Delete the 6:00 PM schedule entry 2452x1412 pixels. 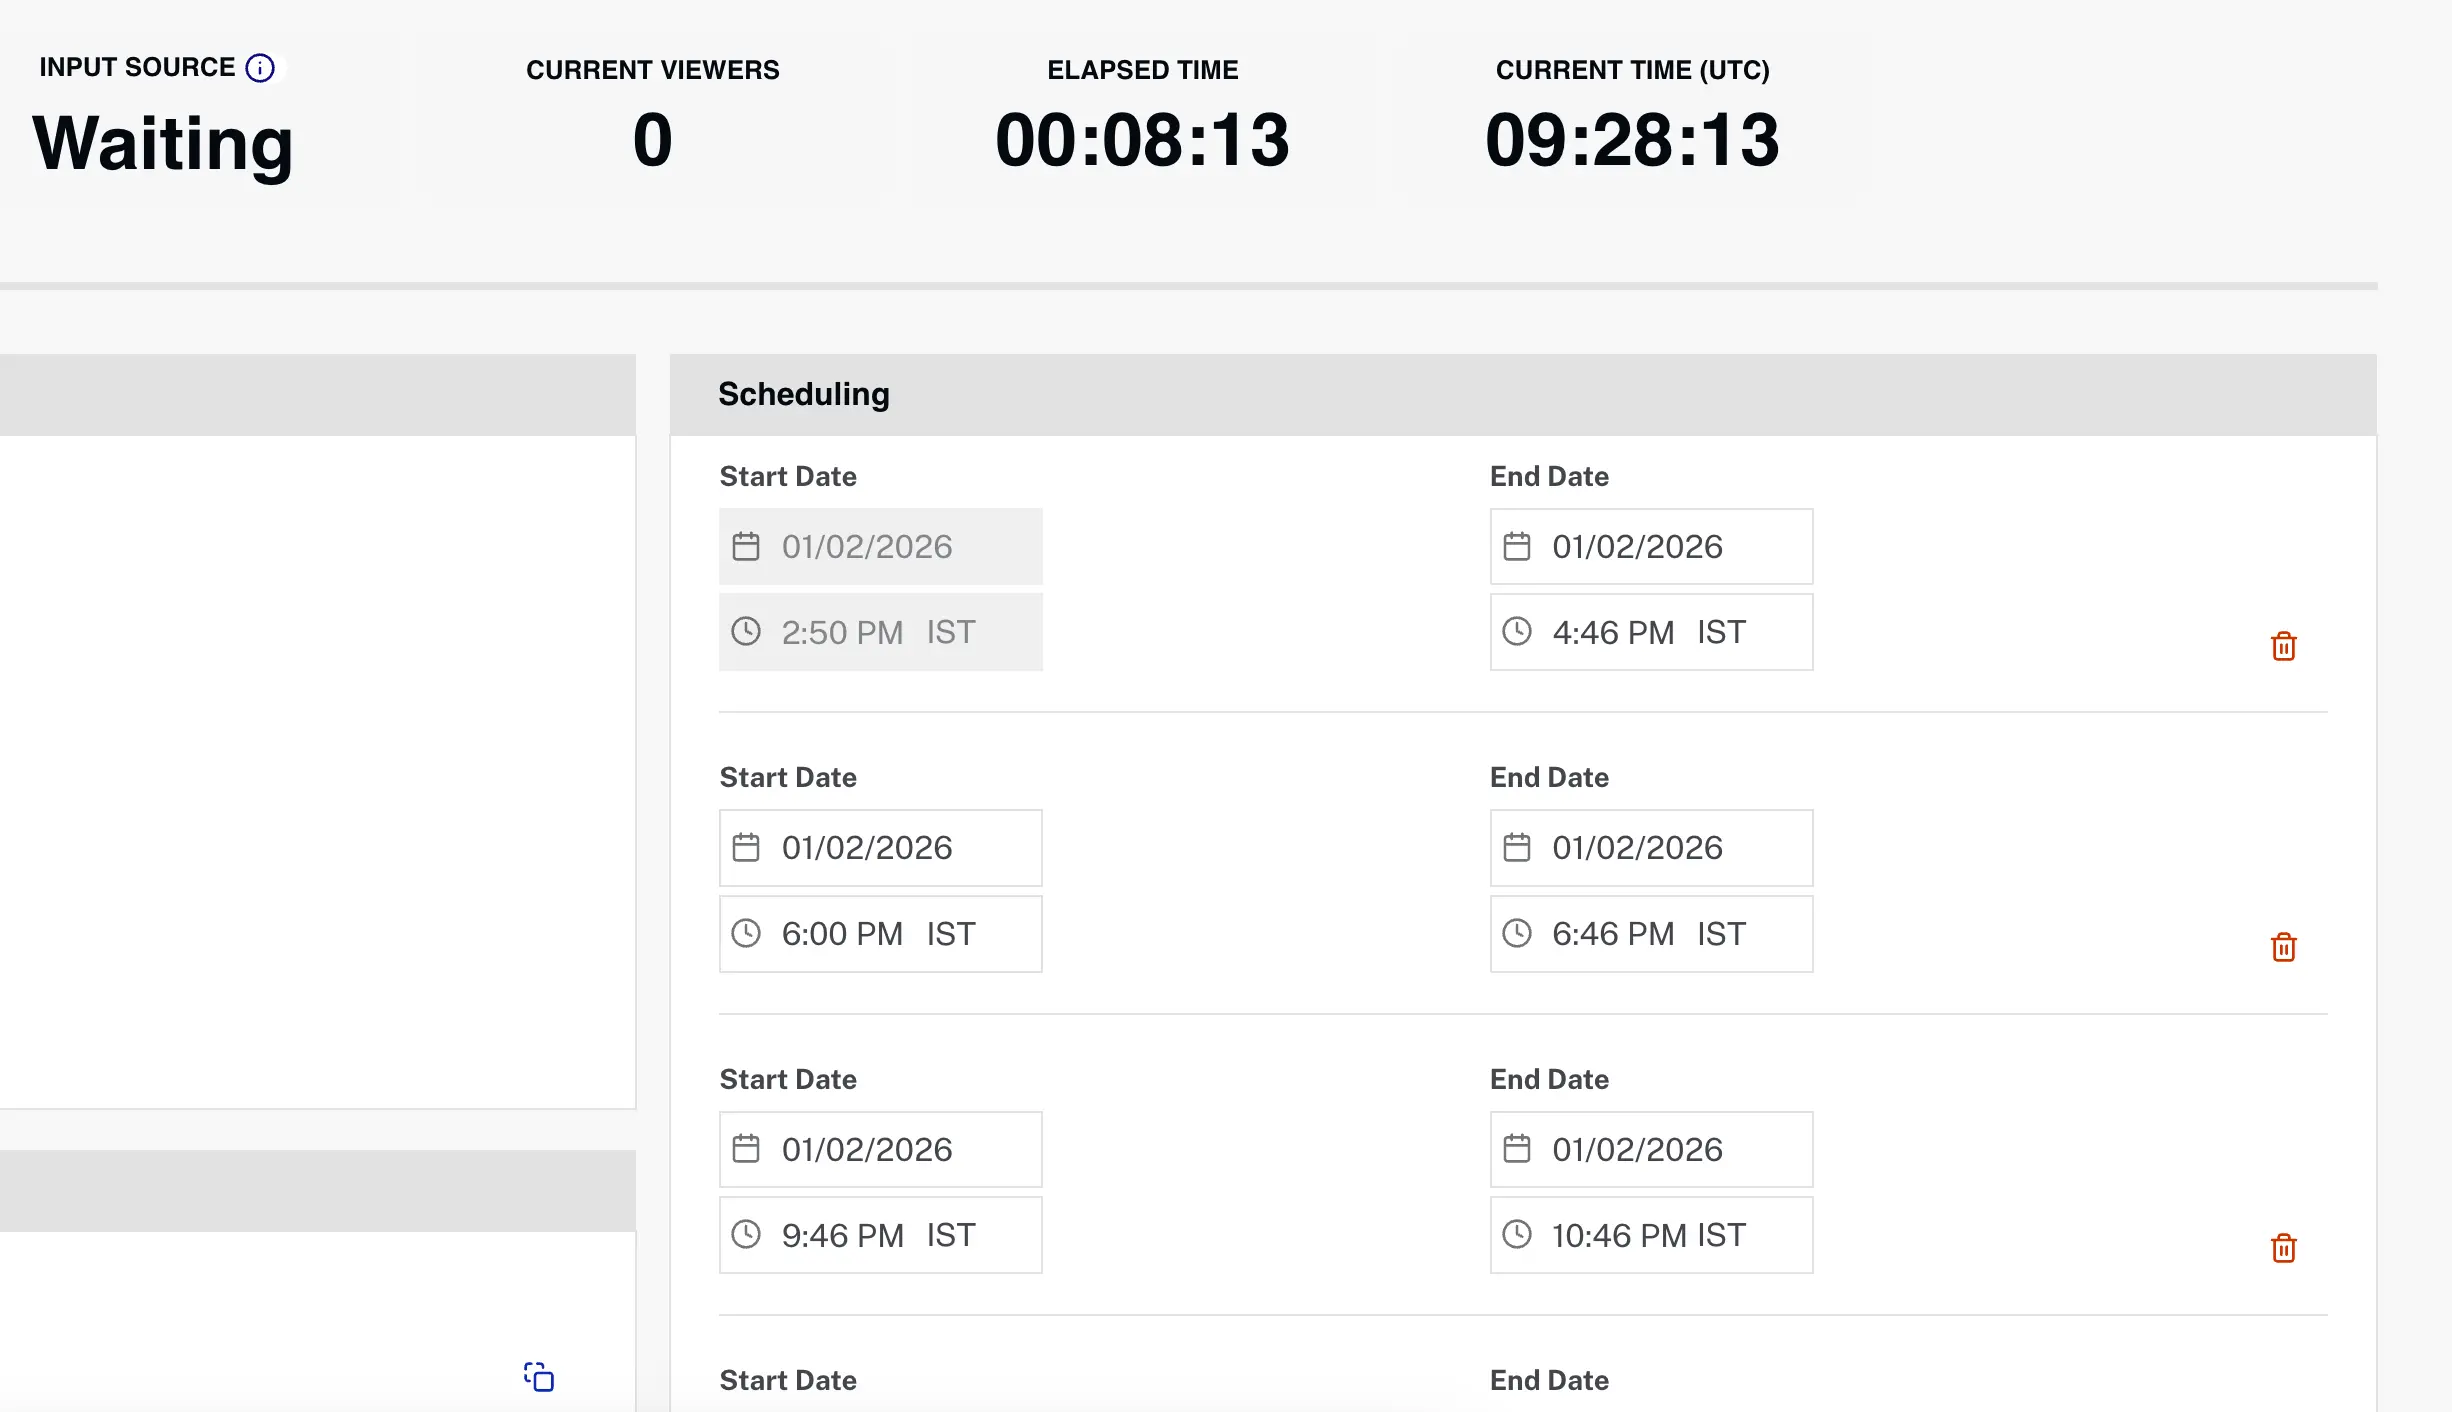[2283, 947]
